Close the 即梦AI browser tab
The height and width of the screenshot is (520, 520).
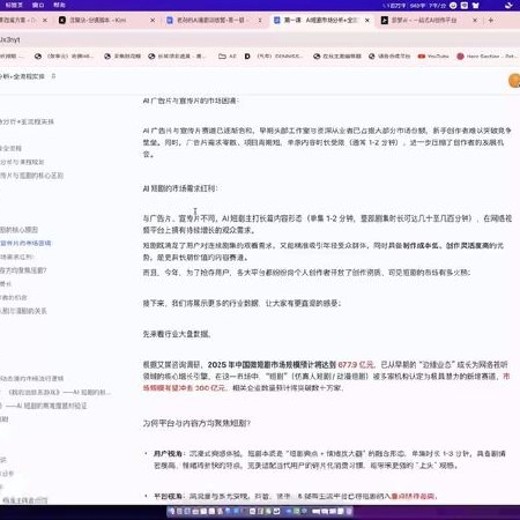[475, 20]
